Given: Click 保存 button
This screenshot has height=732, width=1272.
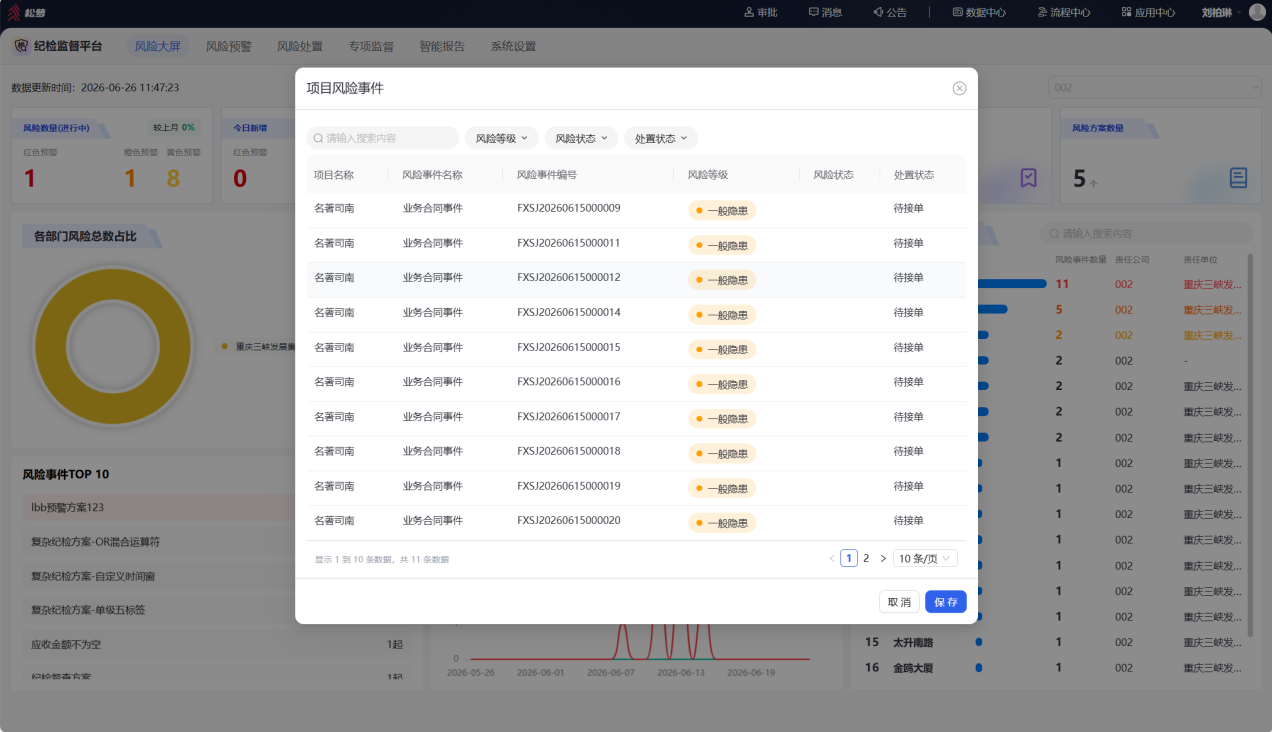Looking at the screenshot, I should pyautogui.click(x=946, y=602).
